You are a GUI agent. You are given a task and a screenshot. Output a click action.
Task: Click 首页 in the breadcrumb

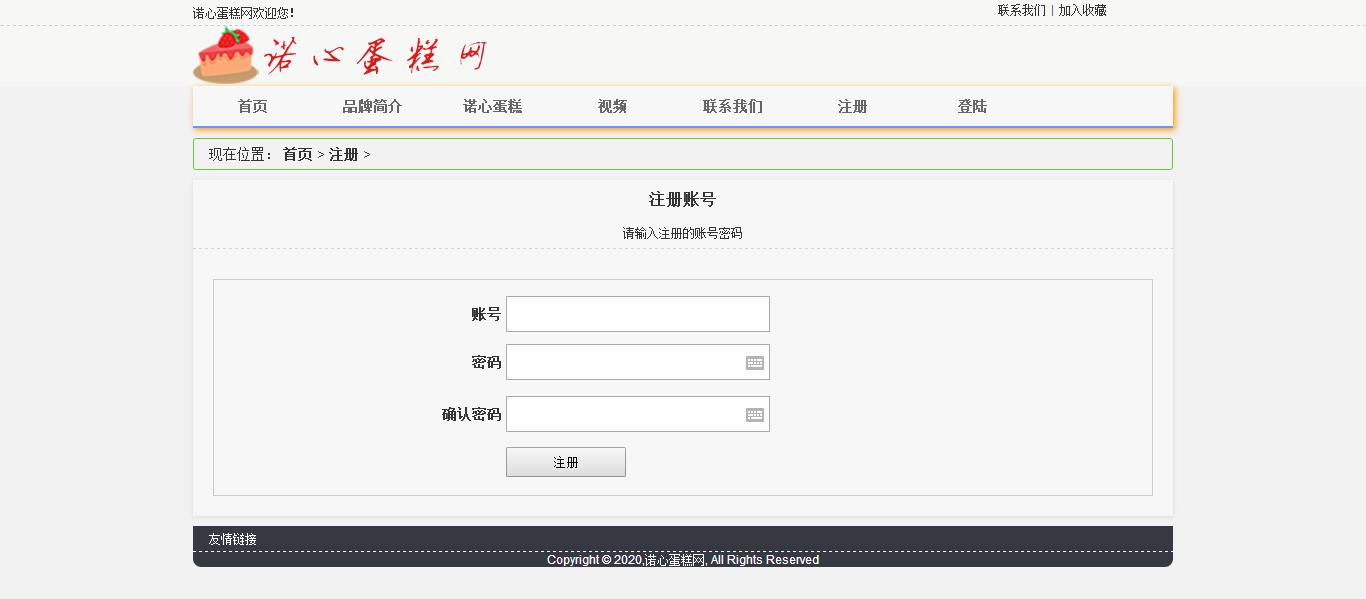(x=297, y=155)
